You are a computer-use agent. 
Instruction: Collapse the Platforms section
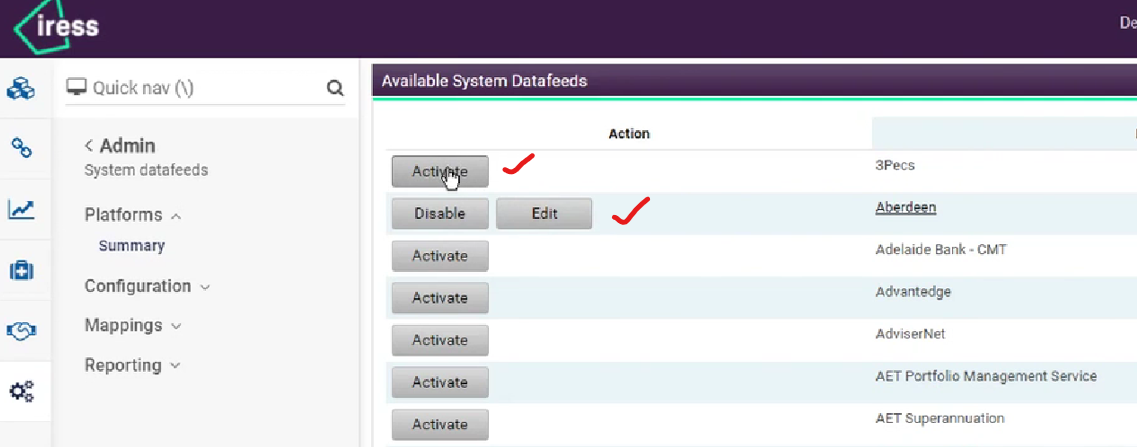click(x=133, y=215)
